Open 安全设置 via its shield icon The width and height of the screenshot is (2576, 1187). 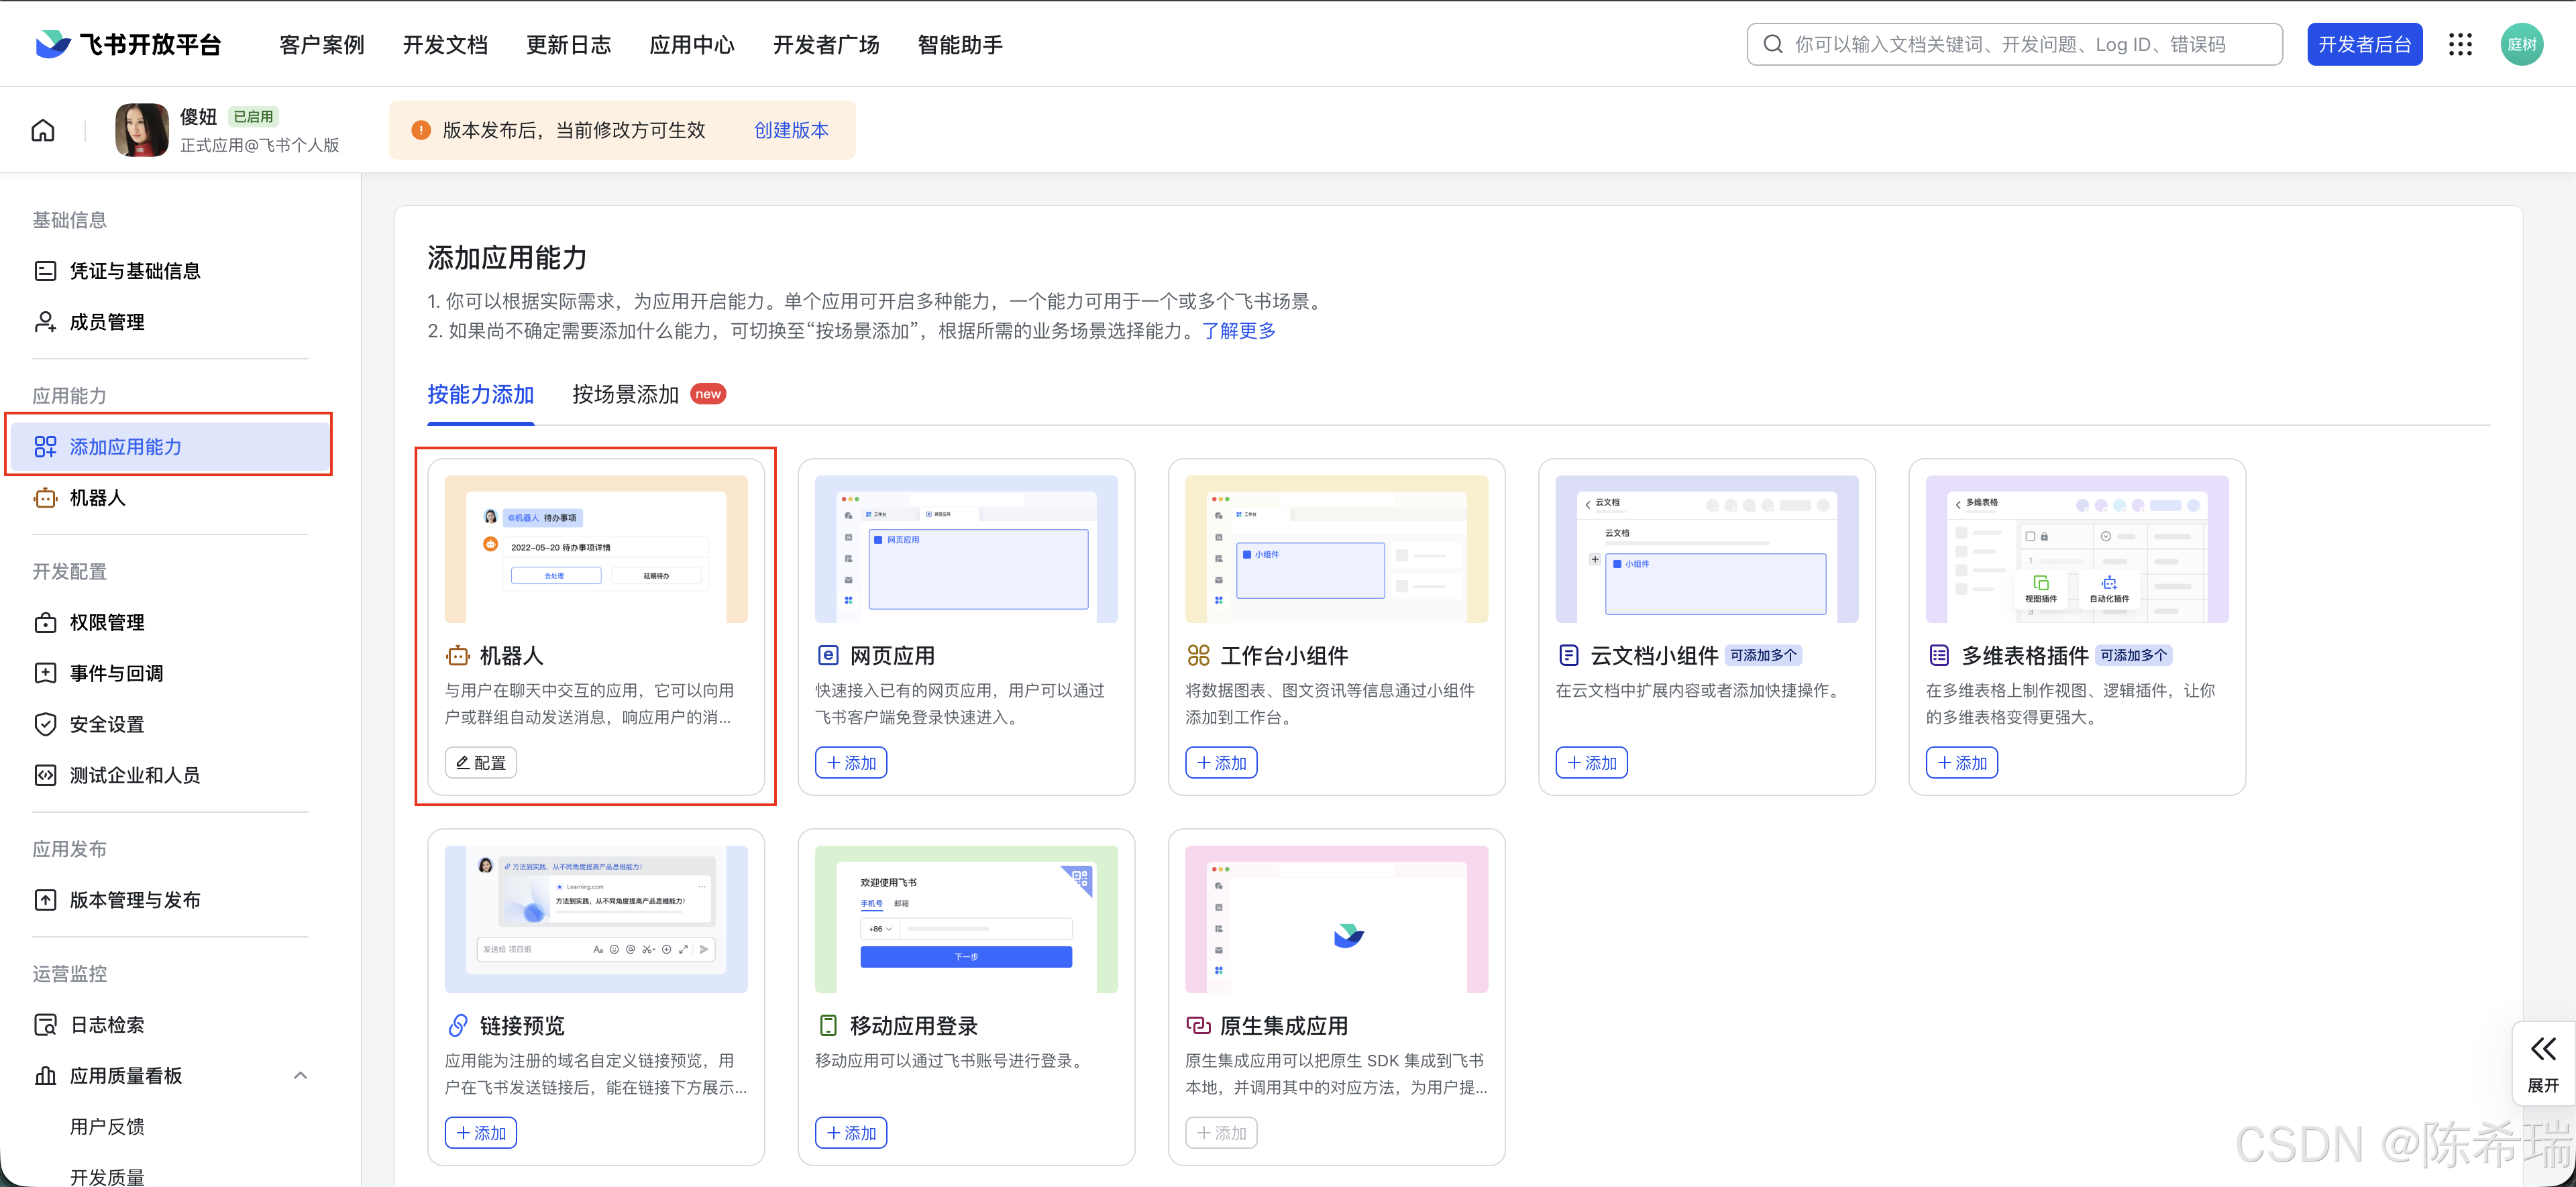tap(45, 723)
